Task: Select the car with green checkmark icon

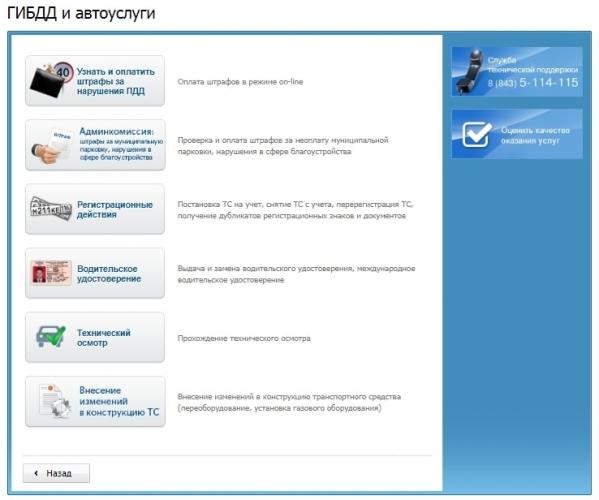Action: 51,336
